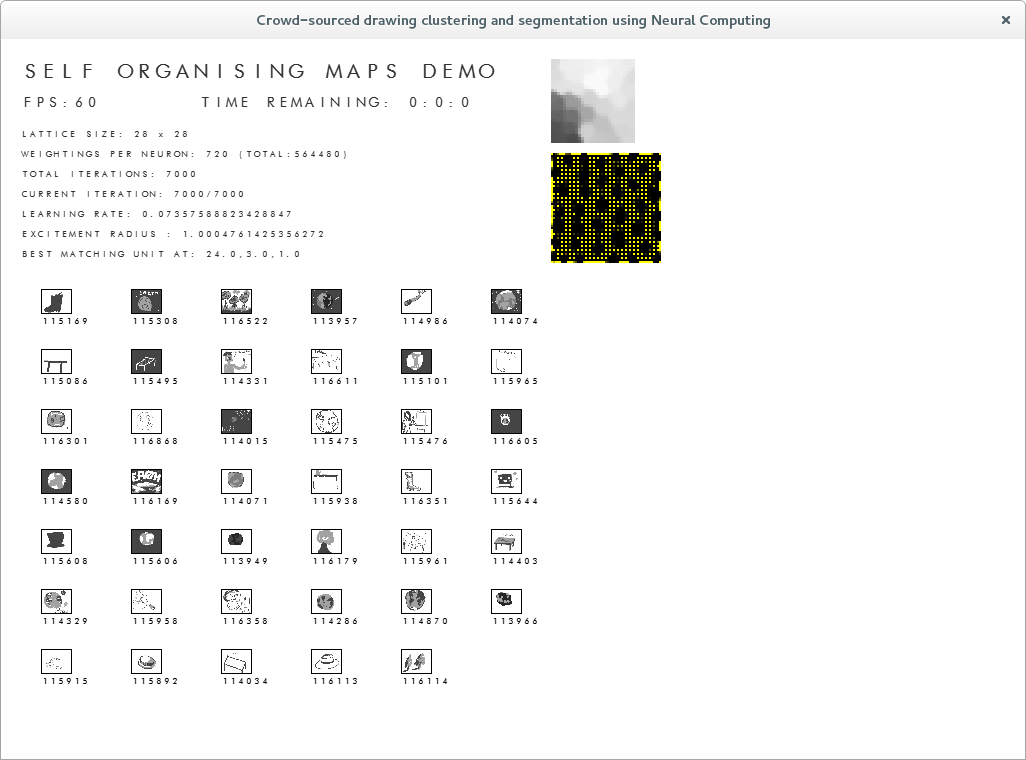Click the yellow-dotted lattice map
Viewport: 1026px width, 760px height.
point(606,208)
